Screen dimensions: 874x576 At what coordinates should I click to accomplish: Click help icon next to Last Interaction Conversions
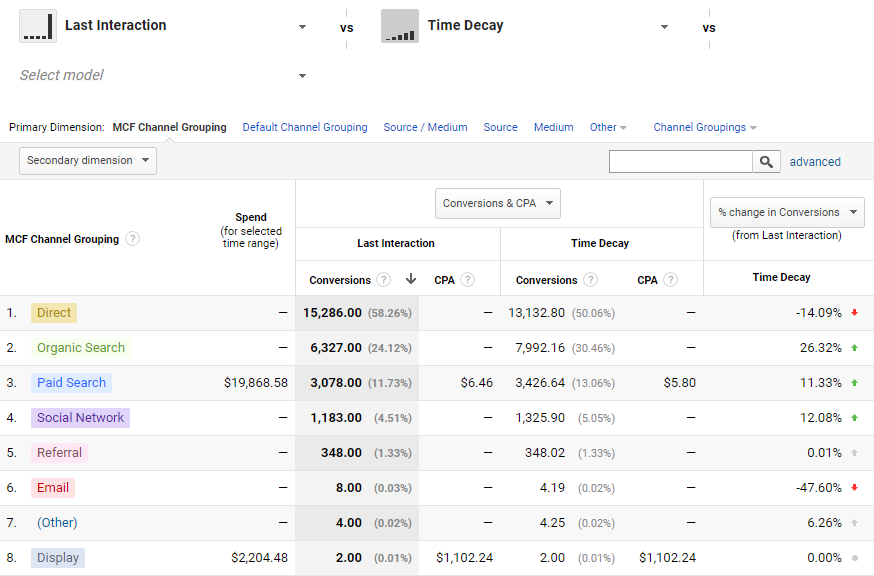[383, 279]
